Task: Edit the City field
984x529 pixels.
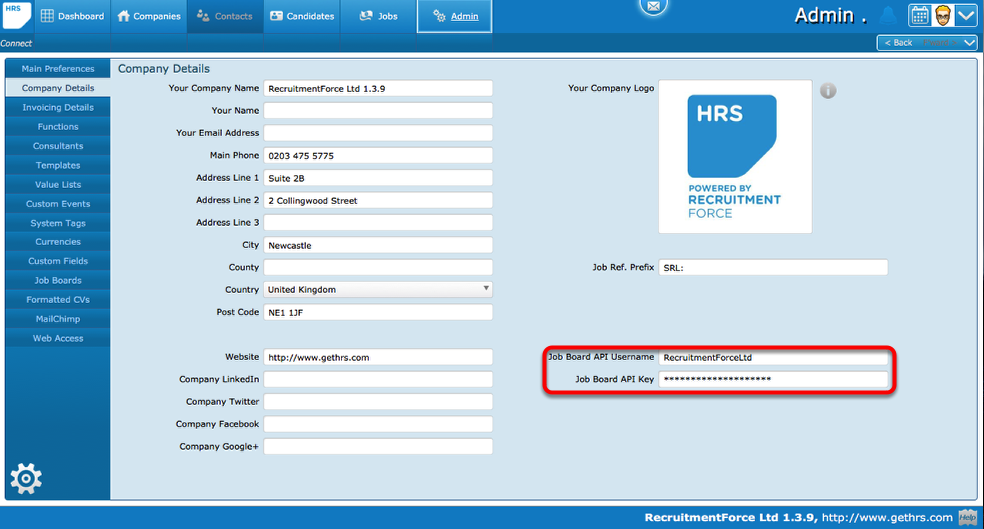Action: pos(378,245)
